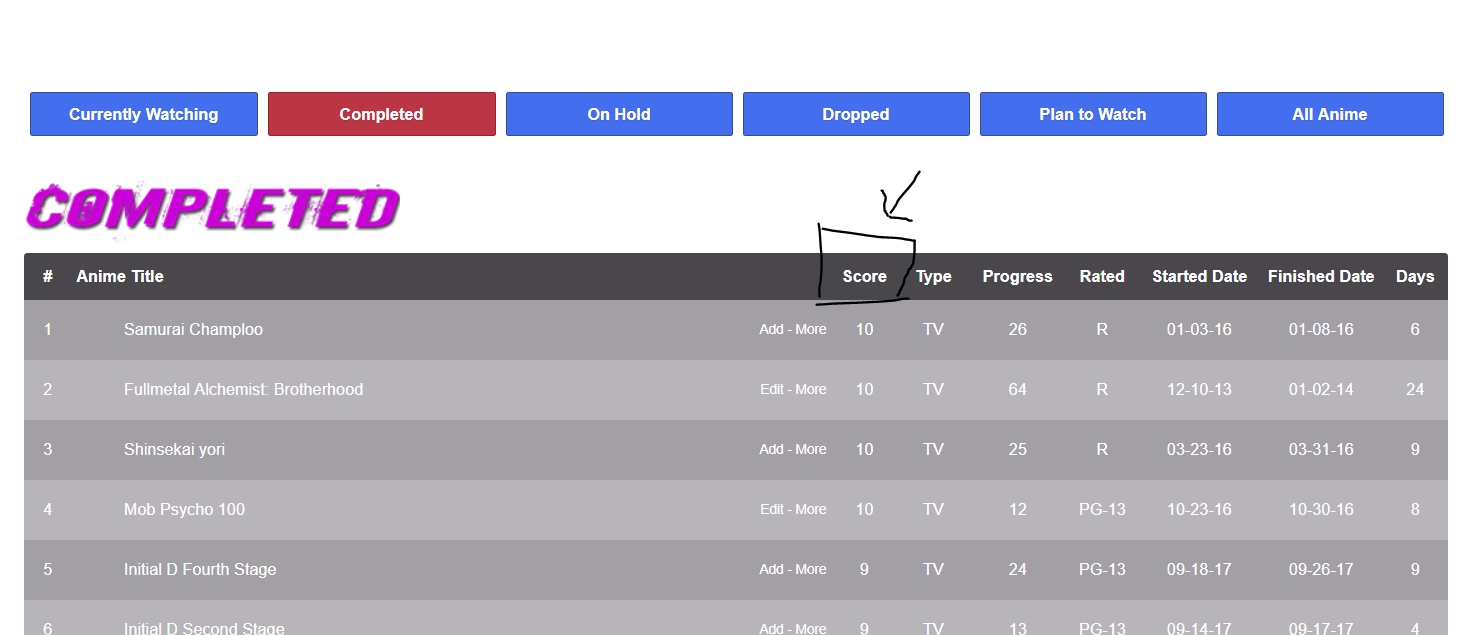Viewport: 1466px width, 635px height.
Task: Open the Mob Psycho 100 title link
Action: coord(184,509)
